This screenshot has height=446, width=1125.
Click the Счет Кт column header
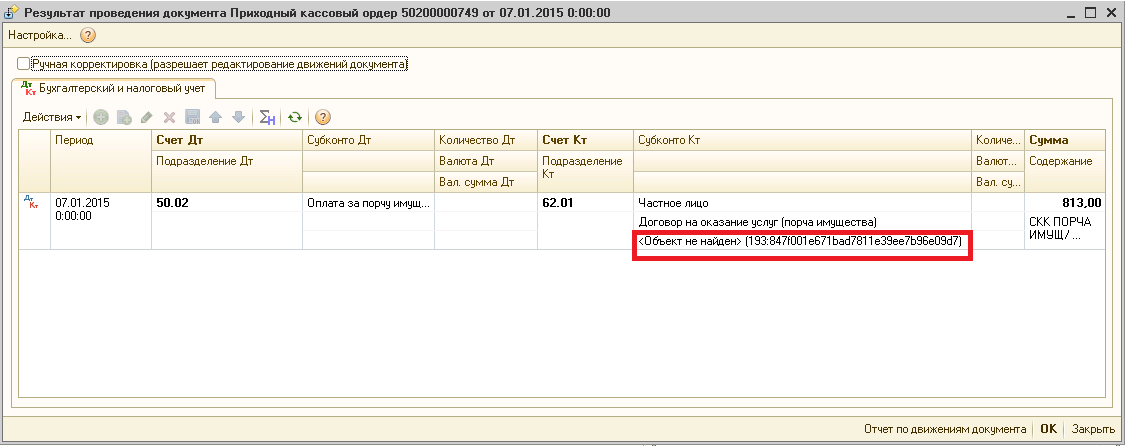click(x=585, y=141)
